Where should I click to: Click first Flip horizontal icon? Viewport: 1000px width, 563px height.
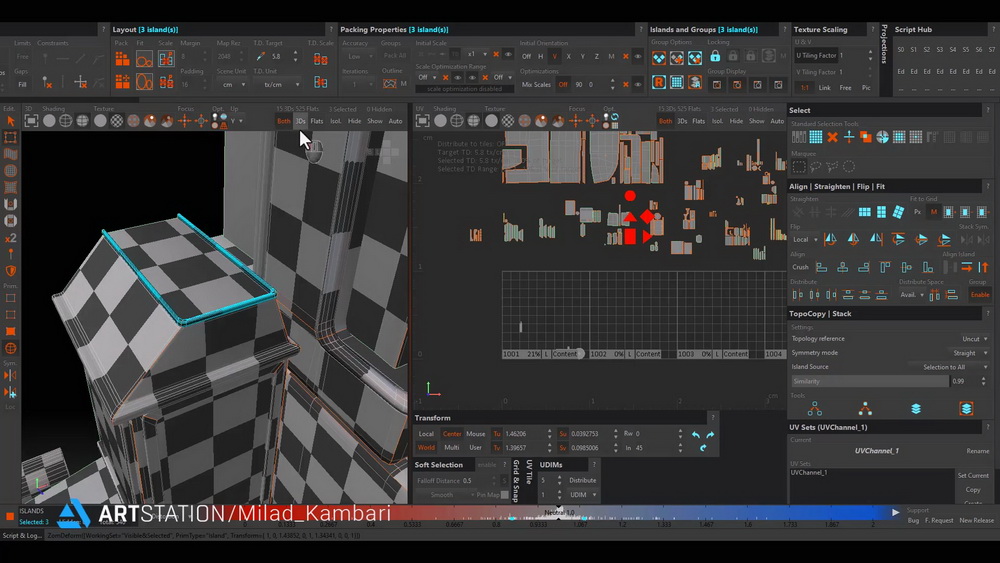click(830, 240)
